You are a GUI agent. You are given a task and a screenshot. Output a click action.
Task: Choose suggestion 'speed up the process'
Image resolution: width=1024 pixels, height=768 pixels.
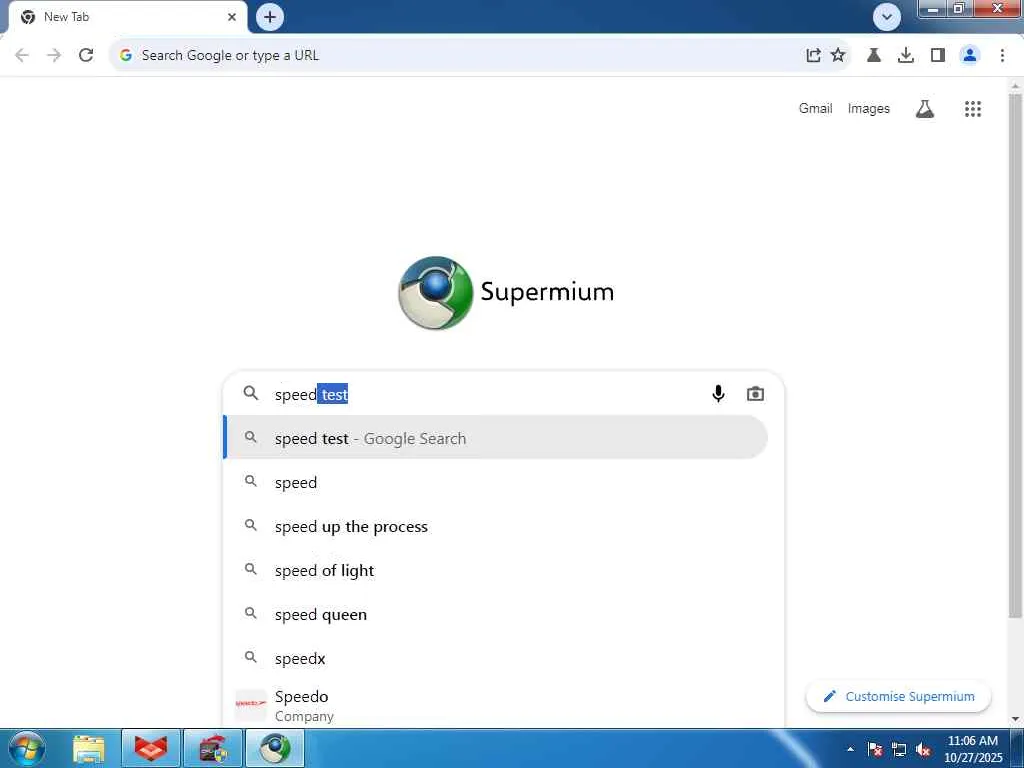coord(496,526)
